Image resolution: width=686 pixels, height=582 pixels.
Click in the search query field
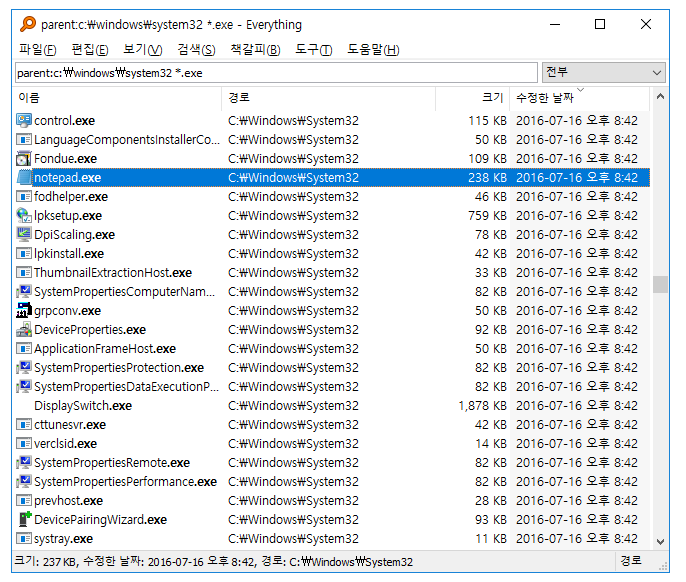coord(276,73)
